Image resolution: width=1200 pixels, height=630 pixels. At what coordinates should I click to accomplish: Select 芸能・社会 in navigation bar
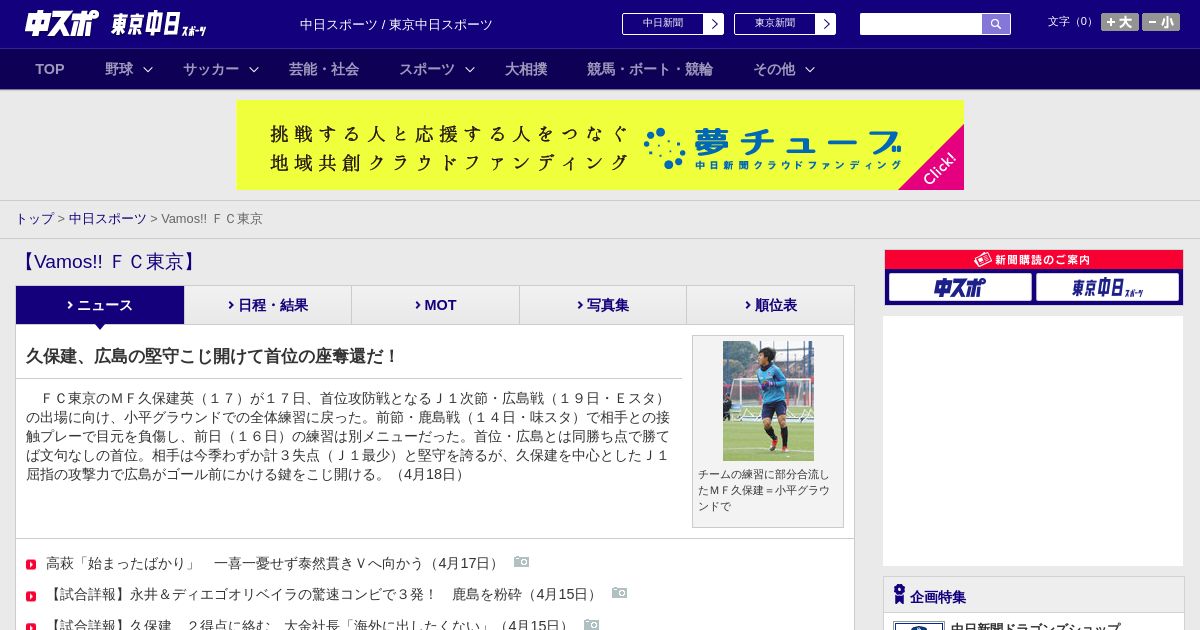tap(324, 69)
